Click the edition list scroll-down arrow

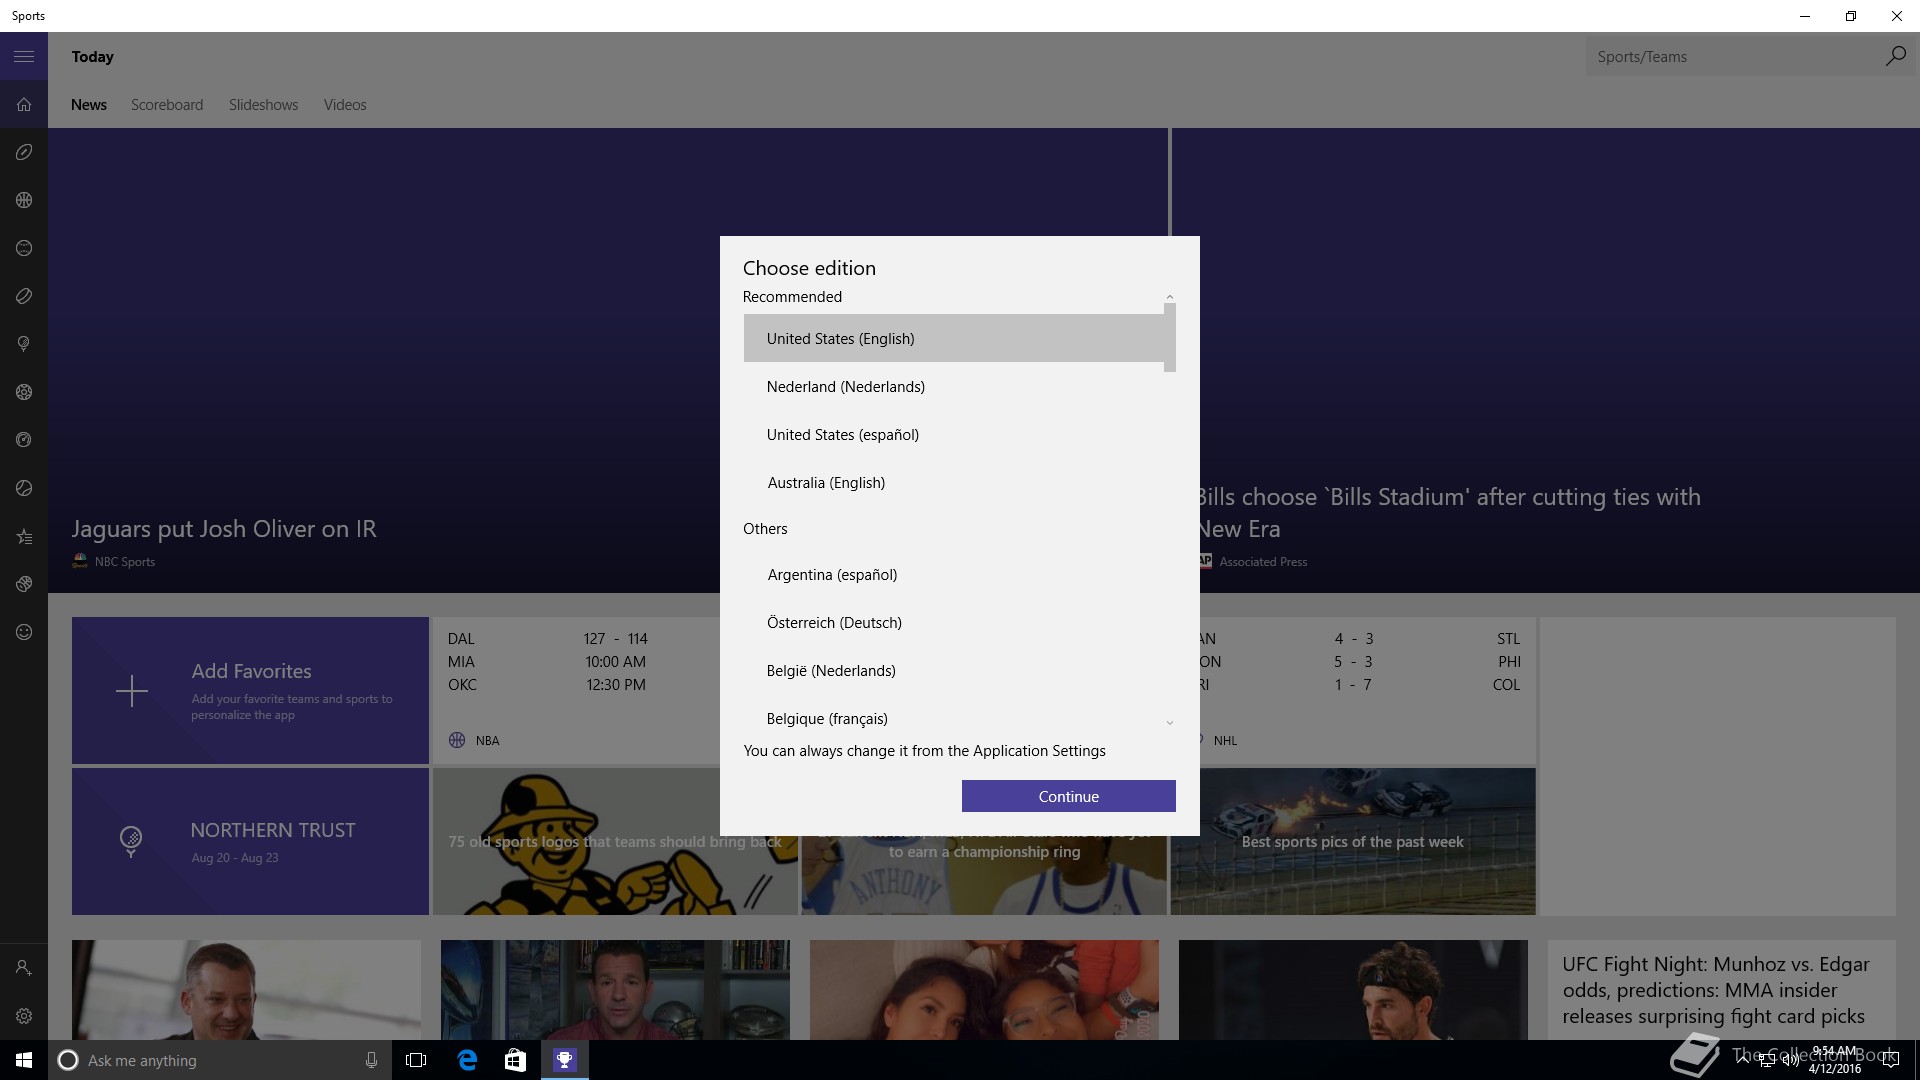(x=1170, y=723)
